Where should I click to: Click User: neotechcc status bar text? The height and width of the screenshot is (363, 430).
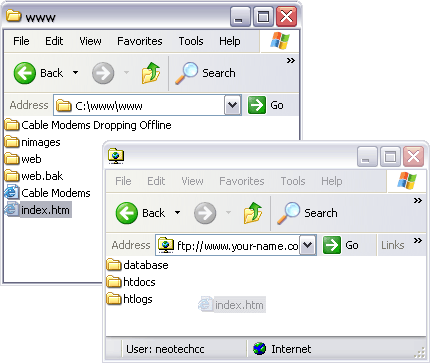165,349
